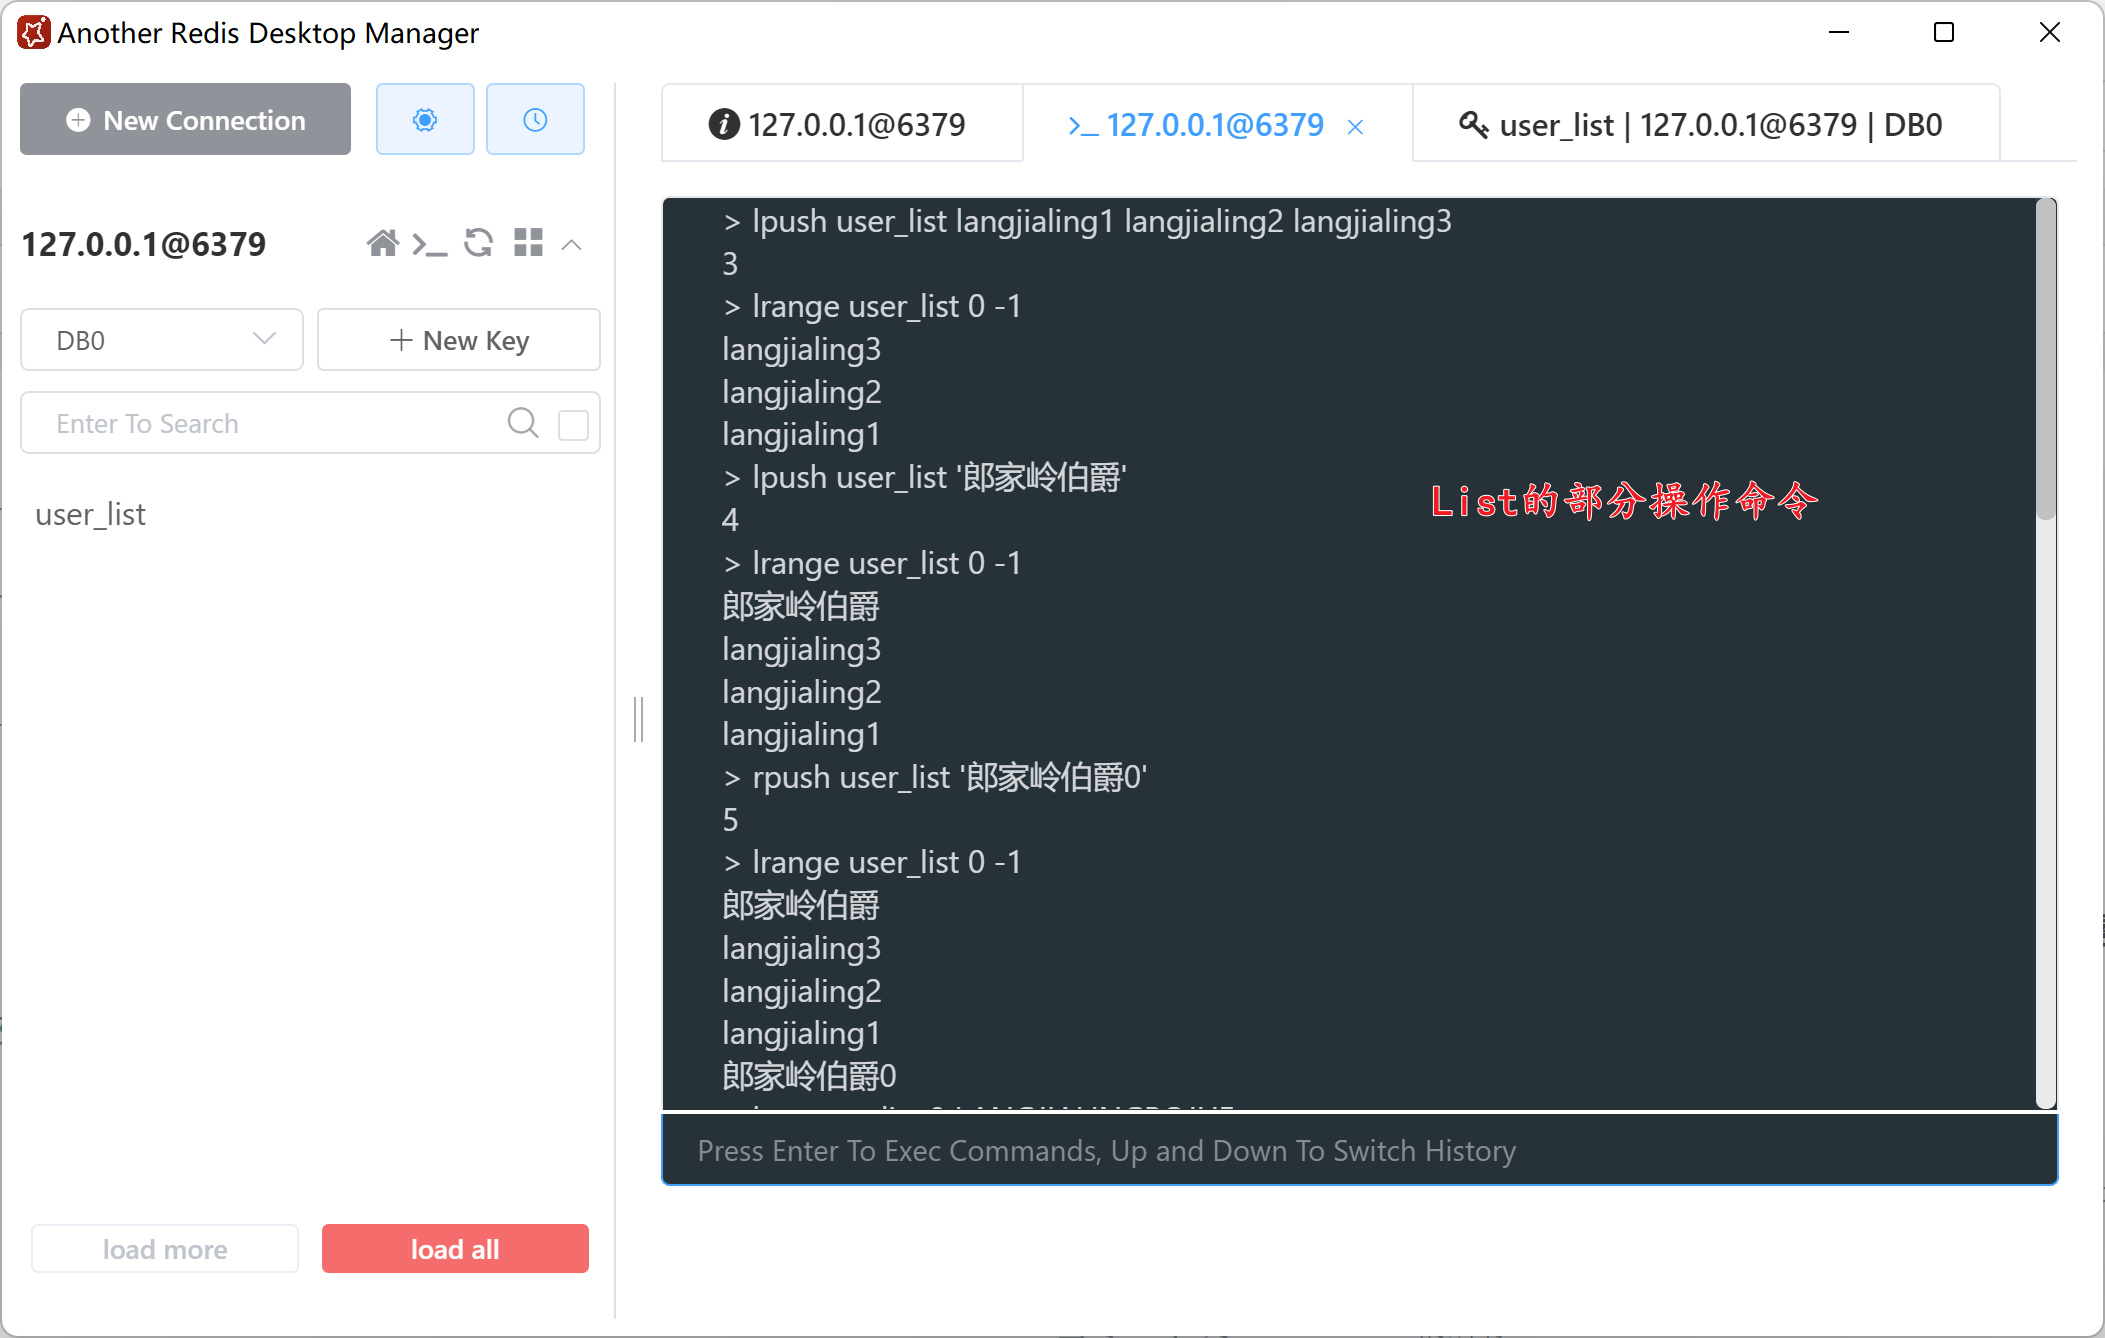Switch to the 127.0.0.1@6379 info tab
The image size is (2105, 1338).
pyautogui.click(x=842, y=124)
